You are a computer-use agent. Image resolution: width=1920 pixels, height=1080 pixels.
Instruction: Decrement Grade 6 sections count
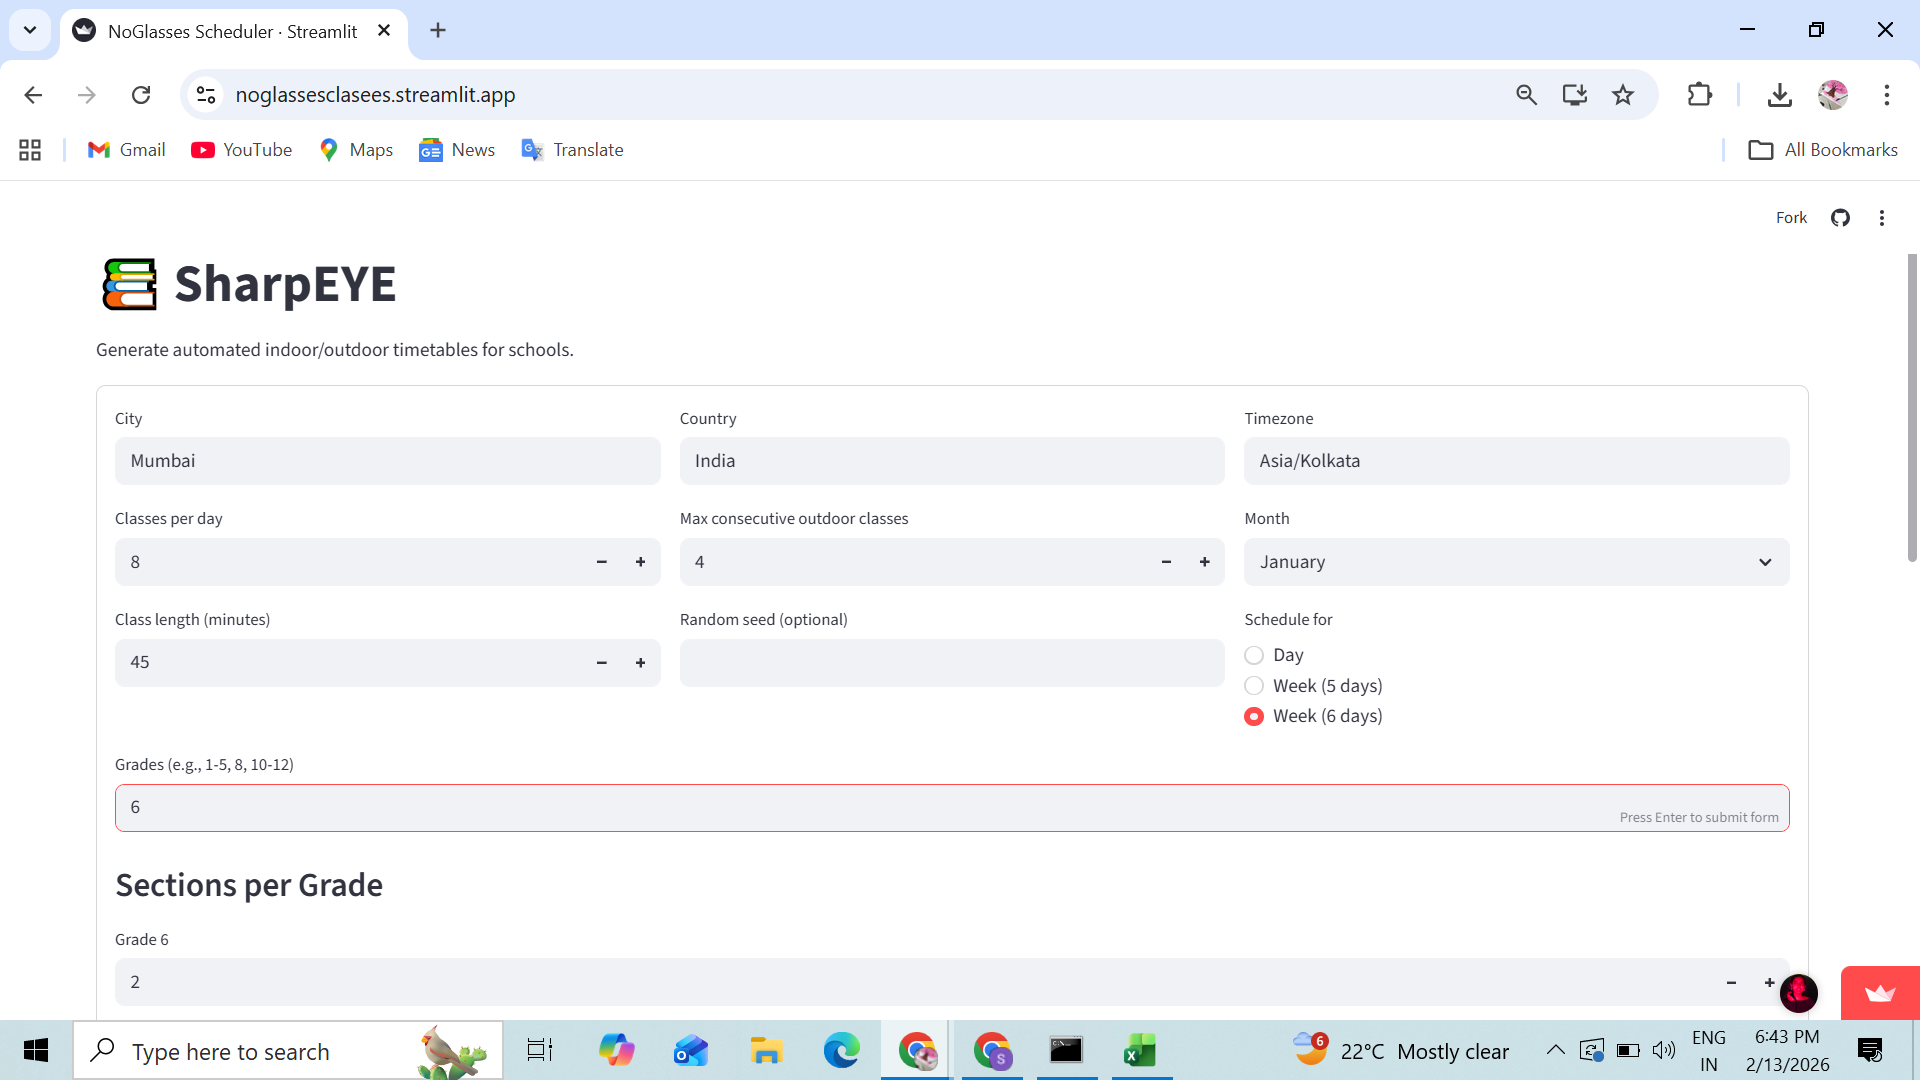coord(1731,983)
